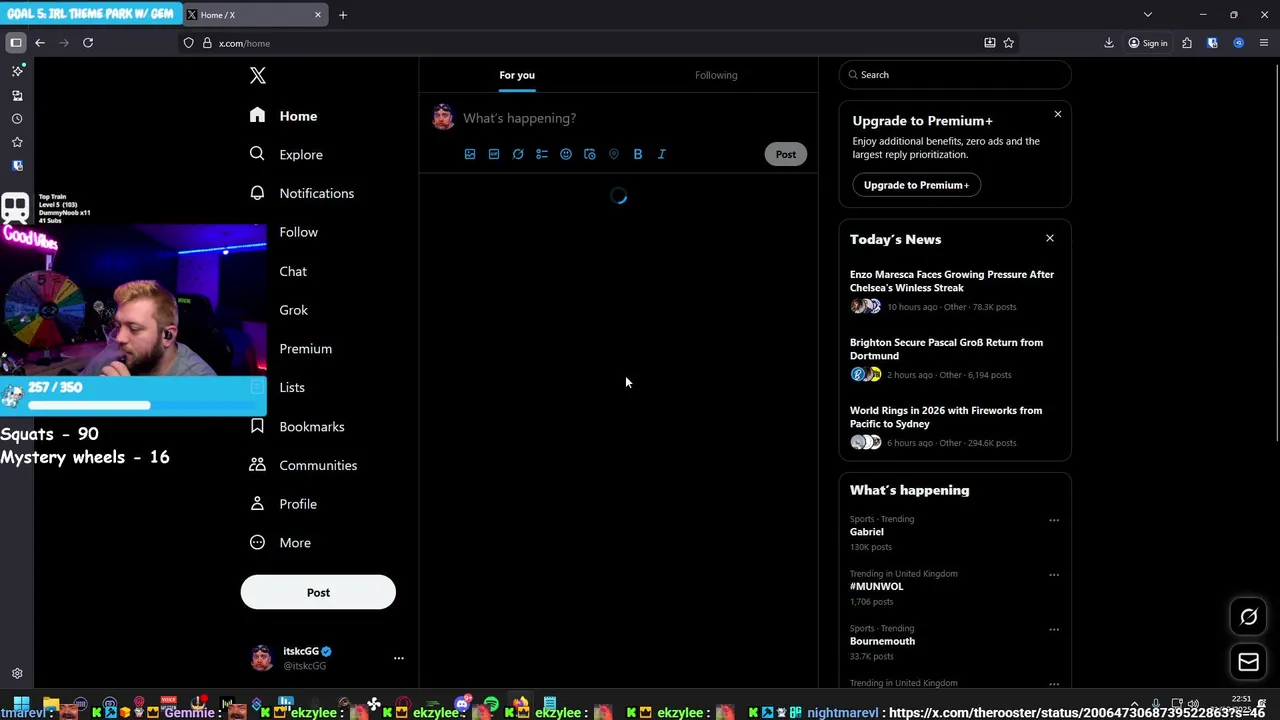The image size is (1280, 720).
Task: Open the list all tabs dropdown arrow
Action: pyautogui.click(x=1148, y=15)
